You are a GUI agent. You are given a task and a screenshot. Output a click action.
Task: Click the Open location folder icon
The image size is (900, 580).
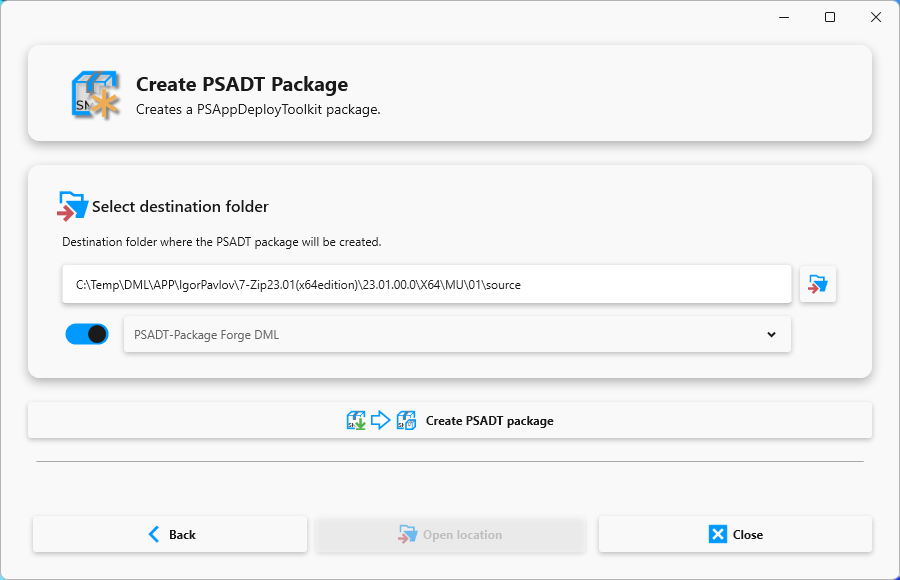pyautogui.click(x=408, y=534)
